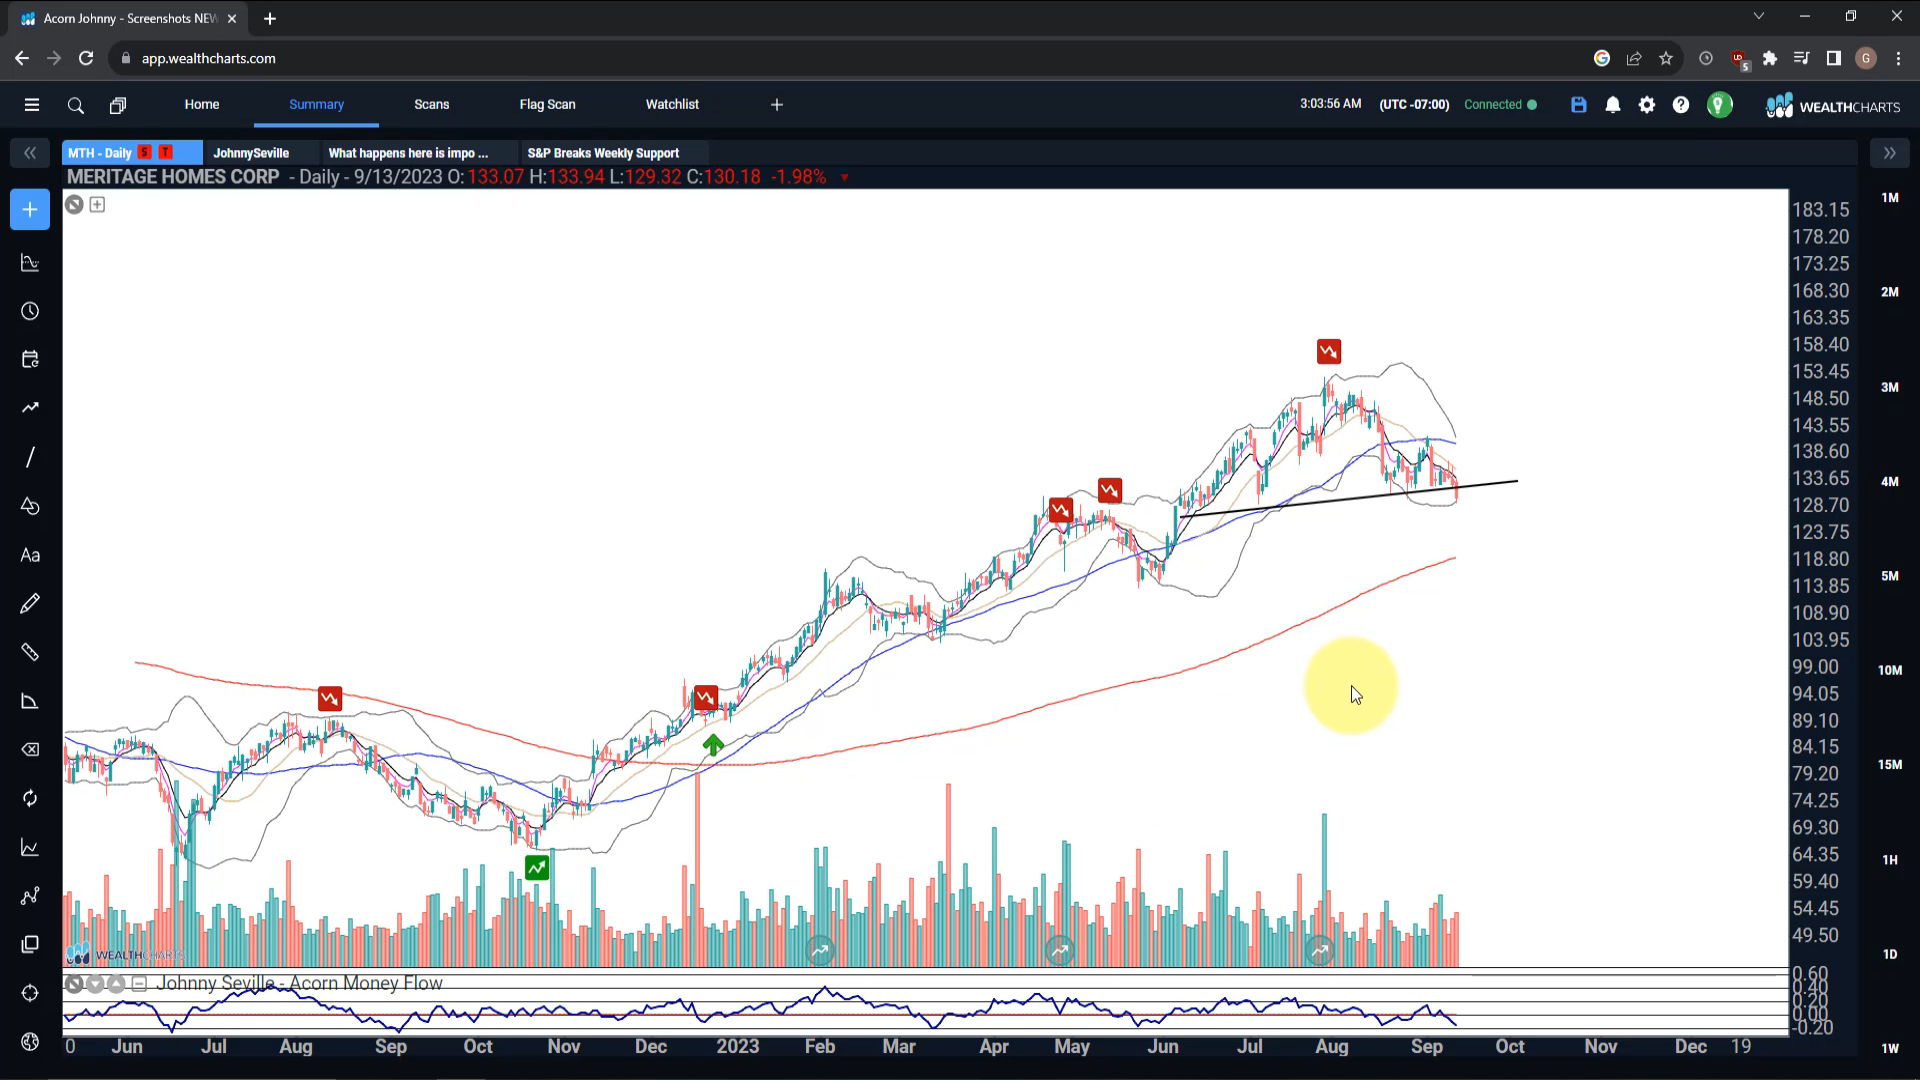Open the Flag Scan tab
1920x1080 pixels.
tap(547, 105)
